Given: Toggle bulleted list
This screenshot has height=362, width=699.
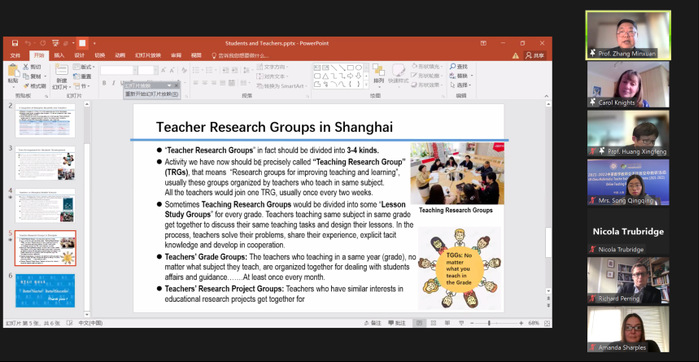Looking at the screenshot, I should tap(197, 70).
